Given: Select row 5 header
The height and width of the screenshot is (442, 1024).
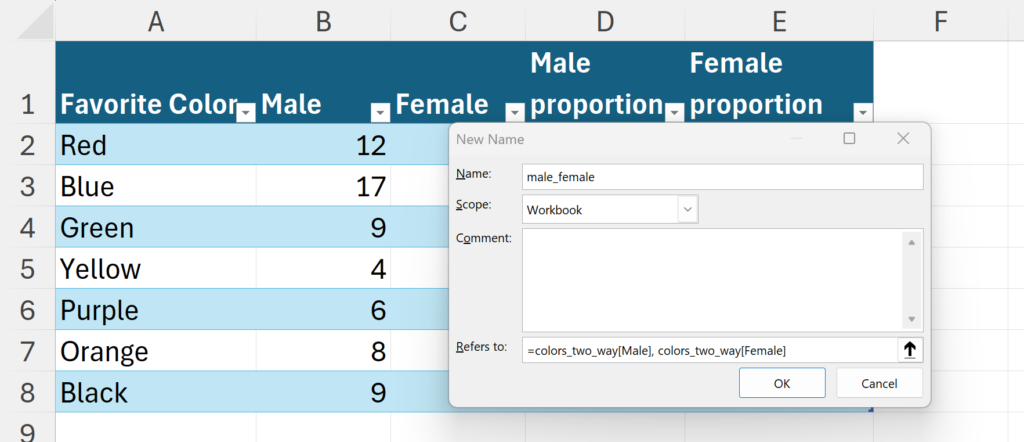Looking at the screenshot, I should pos(26,270).
